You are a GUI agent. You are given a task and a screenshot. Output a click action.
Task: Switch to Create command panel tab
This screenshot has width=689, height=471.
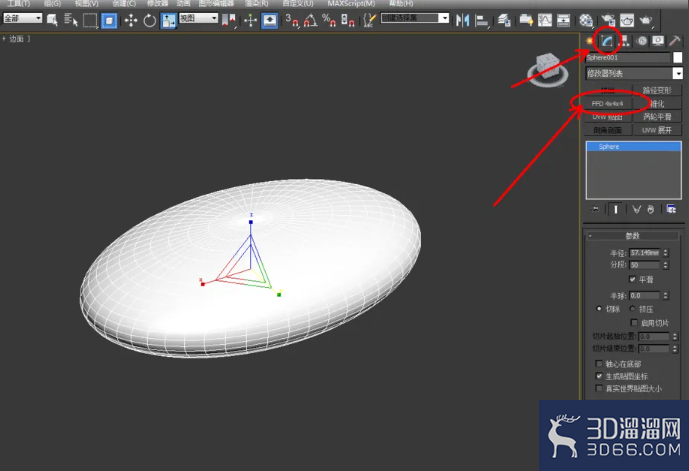tap(590, 41)
